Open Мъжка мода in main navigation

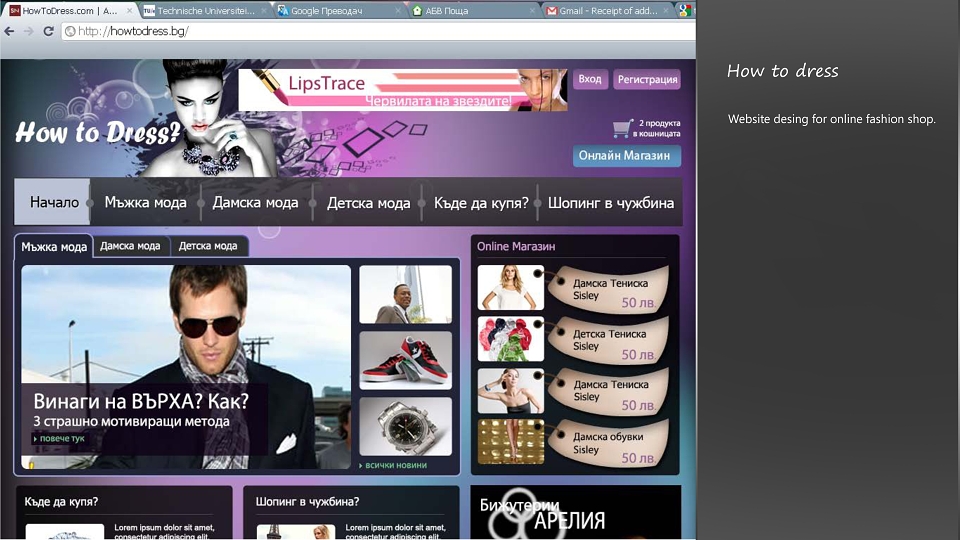click(145, 202)
